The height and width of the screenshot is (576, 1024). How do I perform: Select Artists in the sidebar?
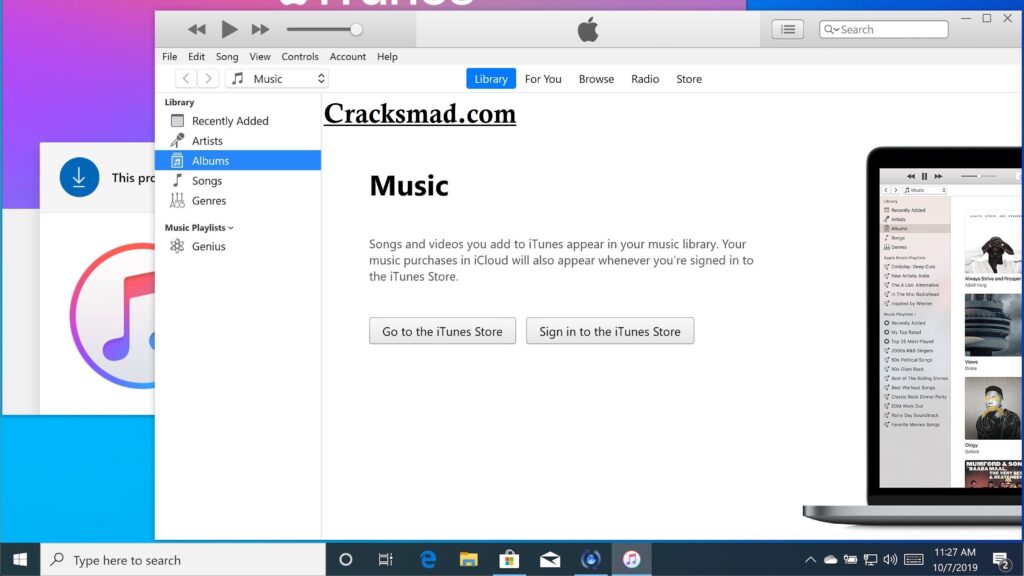click(238, 140)
